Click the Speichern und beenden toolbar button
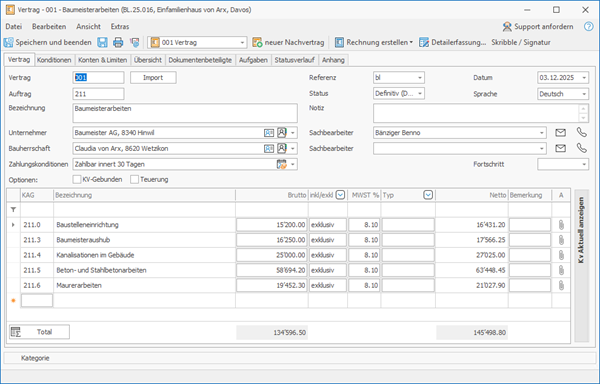 tap(48, 42)
